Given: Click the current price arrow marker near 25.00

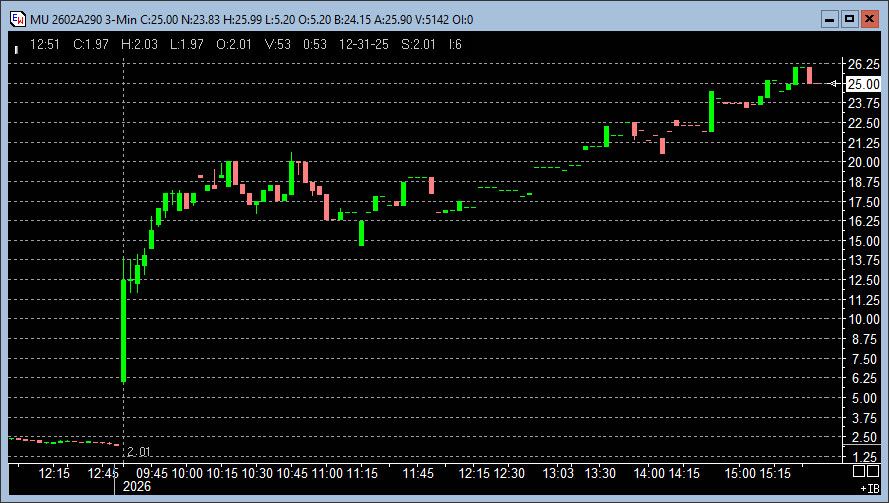Looking at the screenshot, I should [836, 84].
